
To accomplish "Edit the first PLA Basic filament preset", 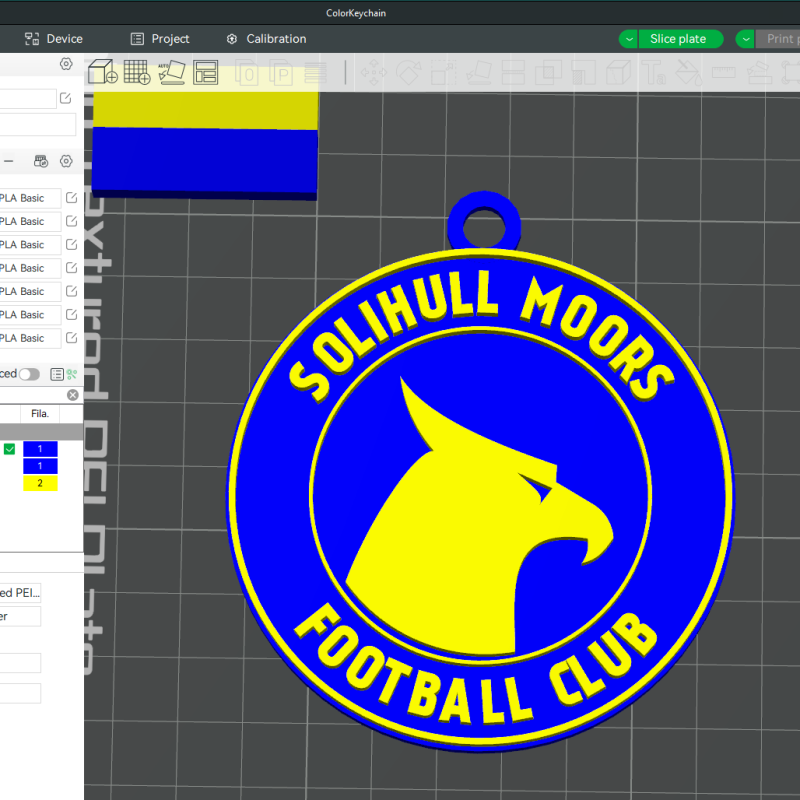I will click(x=71, y=197).
